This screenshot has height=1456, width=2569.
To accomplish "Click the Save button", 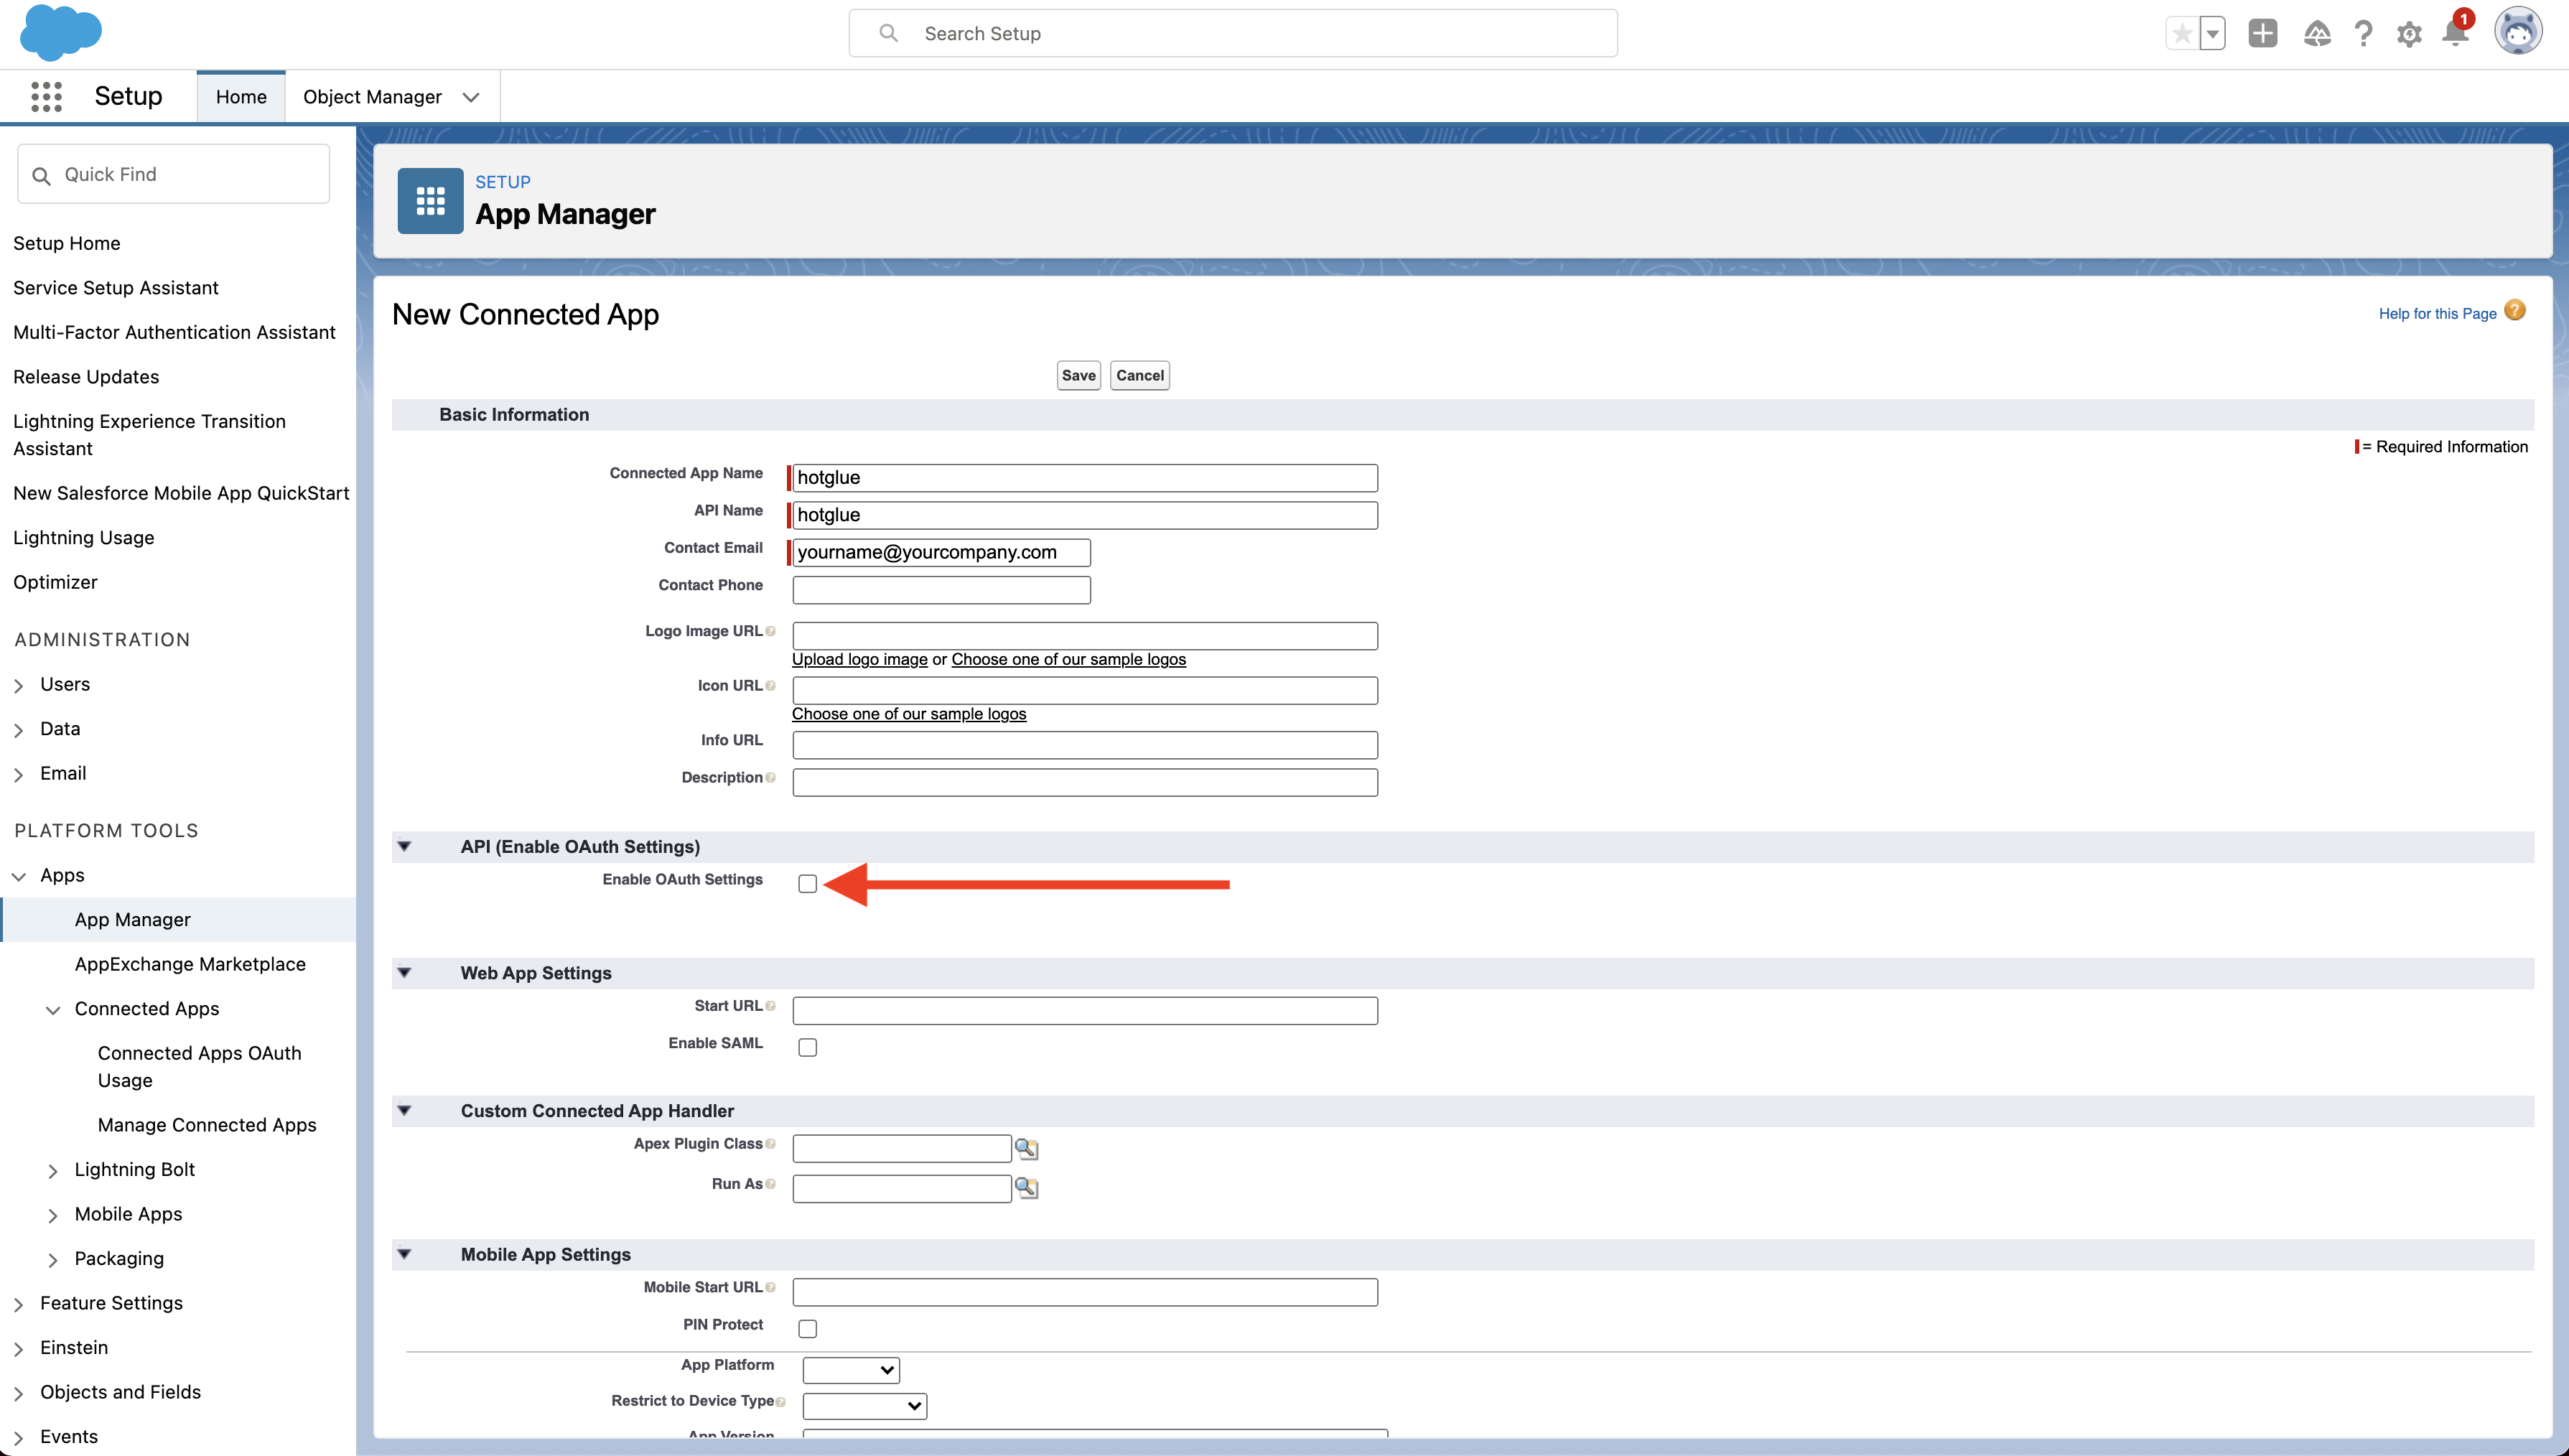I will coord(1078,375).
